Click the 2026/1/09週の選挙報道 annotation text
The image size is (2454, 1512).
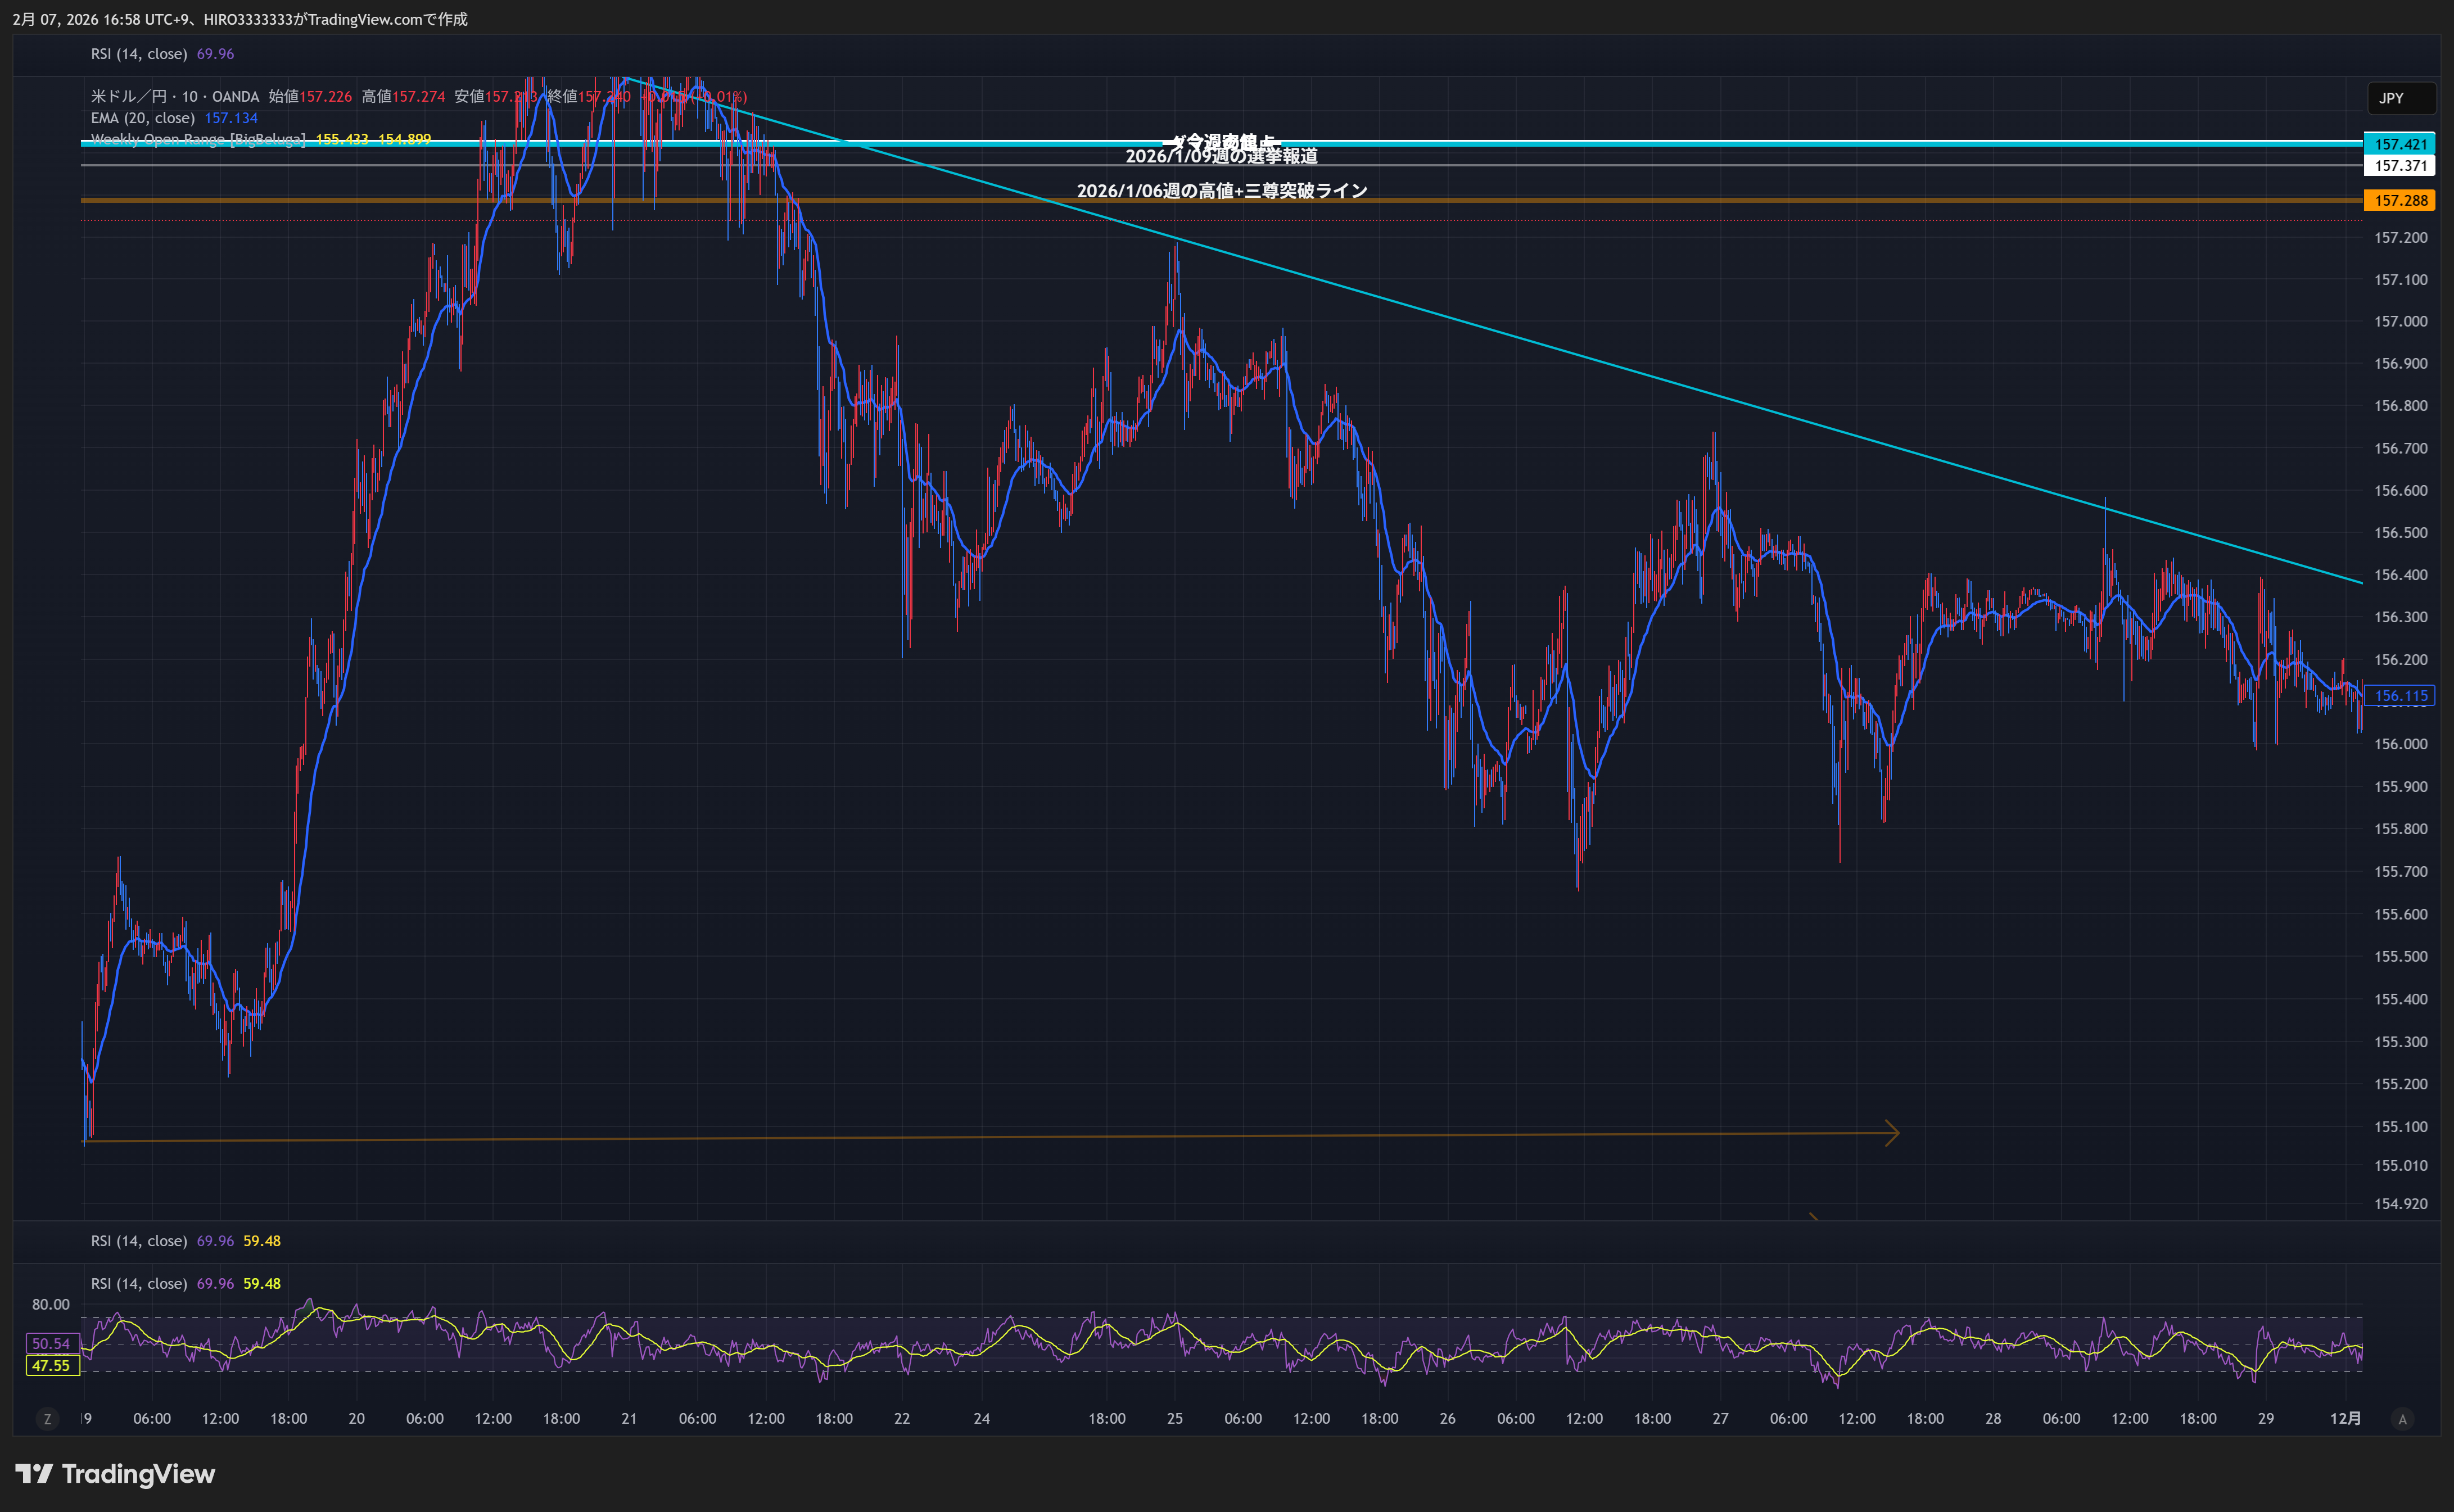(1221, 157)
